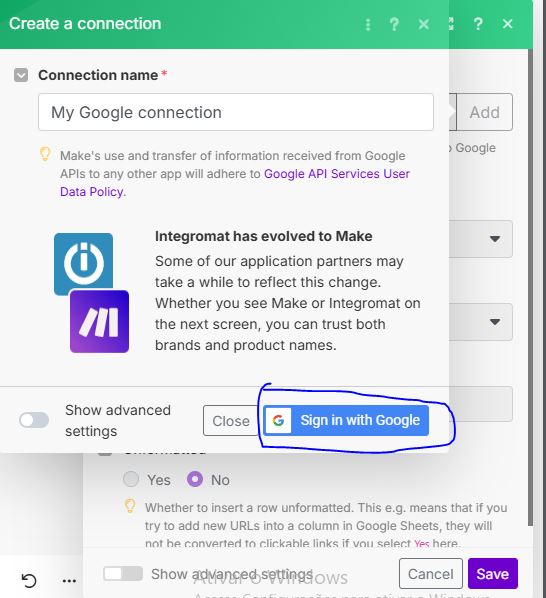Screen dimensions: 546x598
Task: Click the help question mark in connection dialog
Action: point(394,24)
